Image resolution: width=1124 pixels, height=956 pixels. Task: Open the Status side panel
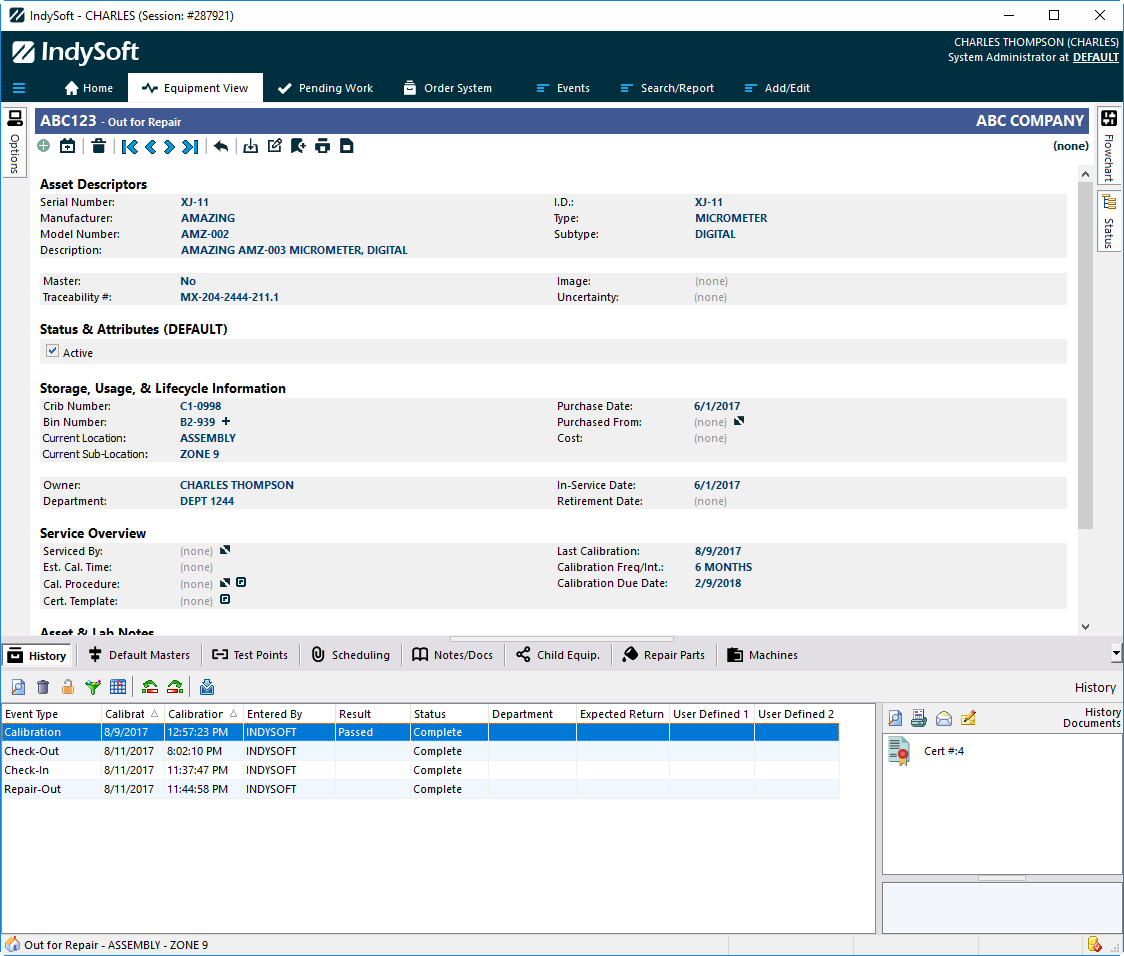coord(1109,221)
